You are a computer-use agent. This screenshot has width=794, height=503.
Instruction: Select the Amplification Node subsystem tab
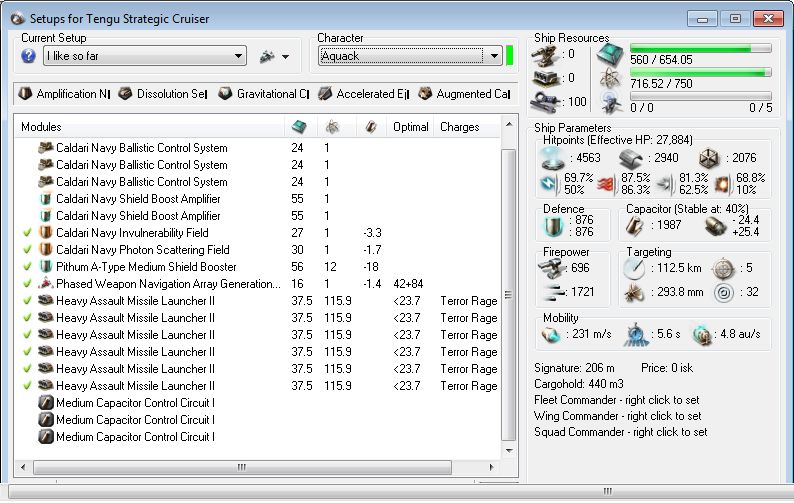(64, 94)
